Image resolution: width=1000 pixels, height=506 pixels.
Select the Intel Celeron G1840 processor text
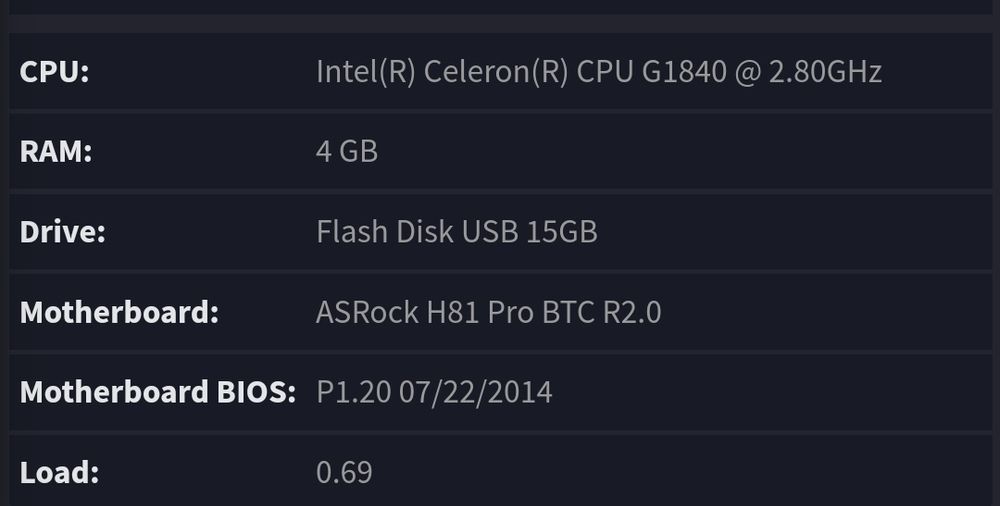point(598,73)
